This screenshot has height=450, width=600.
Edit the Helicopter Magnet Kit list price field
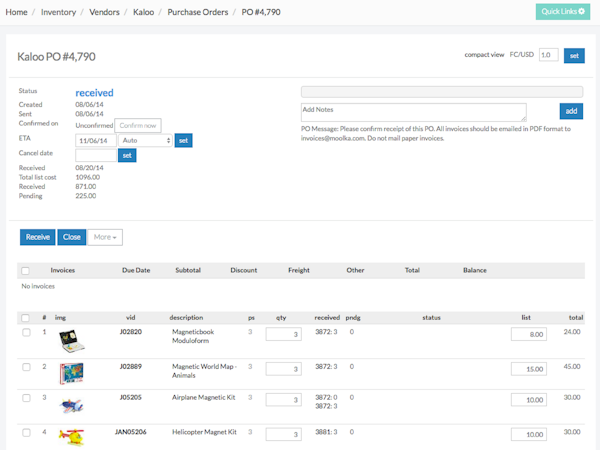pyautogui.click(x=529, y=434)
